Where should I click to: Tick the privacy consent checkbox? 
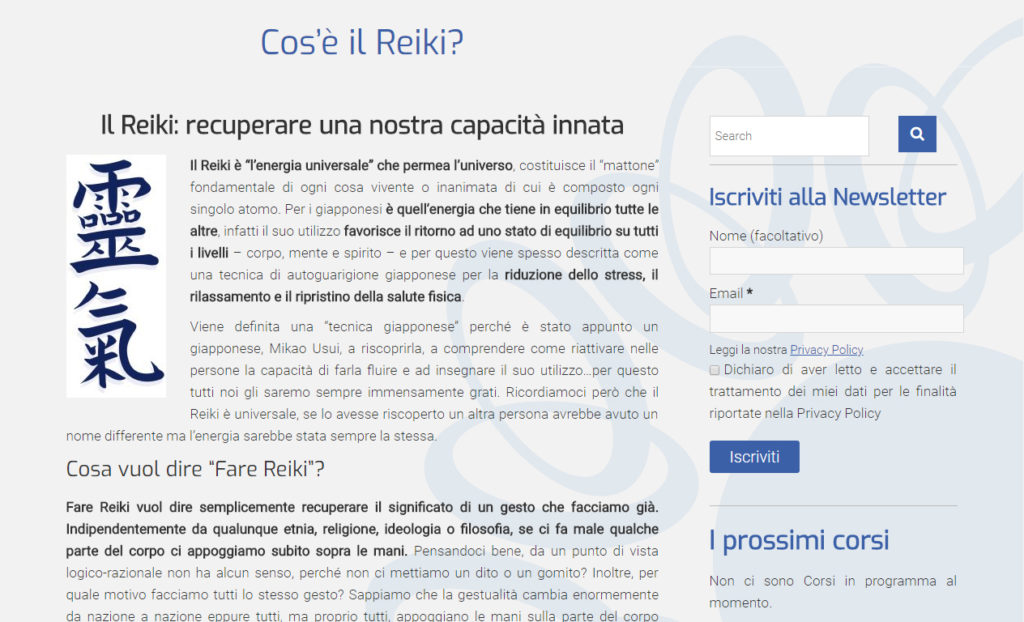[714, 370]
